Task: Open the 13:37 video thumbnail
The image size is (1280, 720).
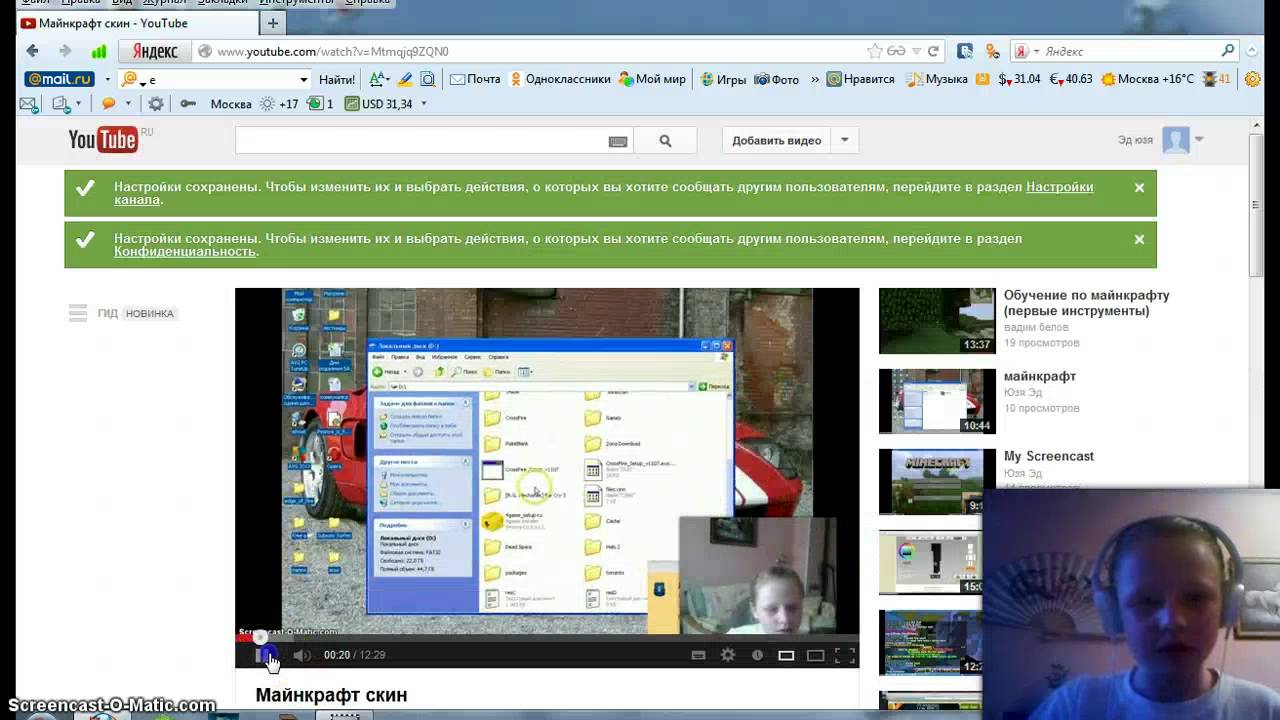Action: tap(937, 321)
